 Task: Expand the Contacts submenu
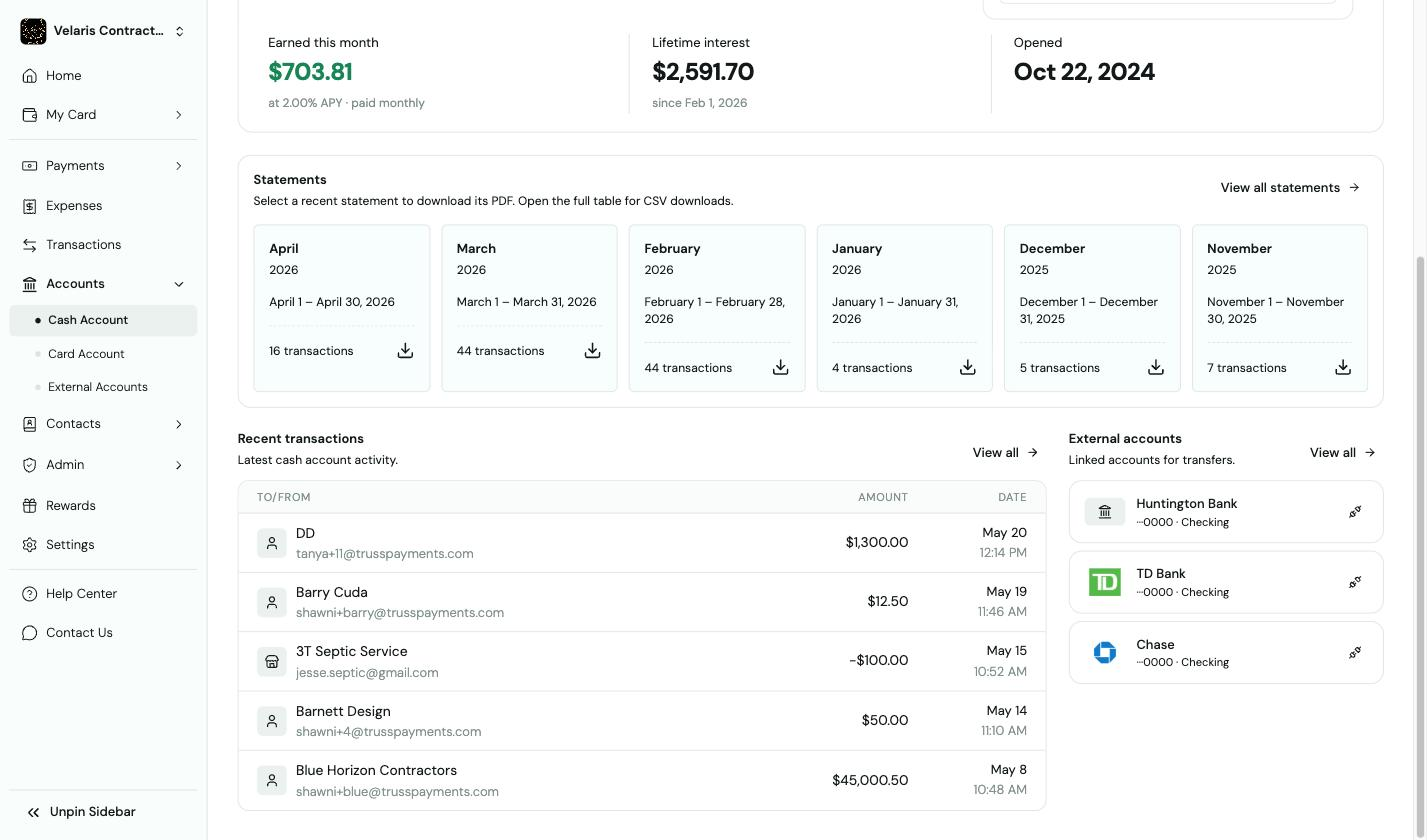pos(179,424)
